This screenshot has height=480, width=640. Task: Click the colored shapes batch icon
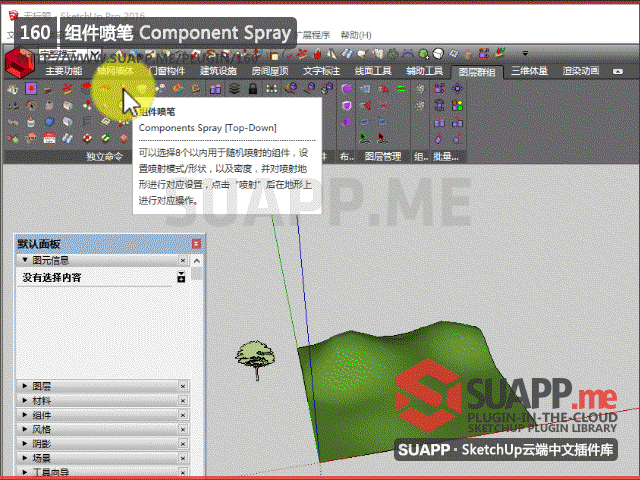point(458,106)
